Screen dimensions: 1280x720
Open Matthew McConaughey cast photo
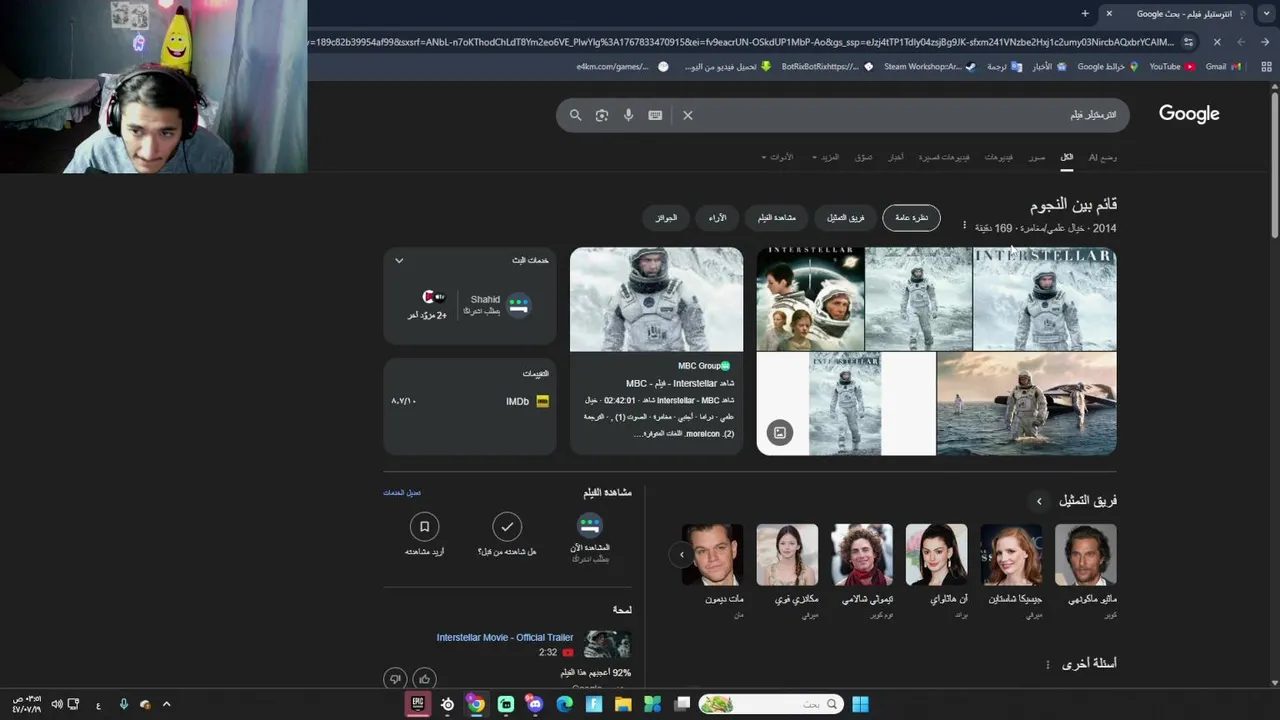click(1086, 555)
